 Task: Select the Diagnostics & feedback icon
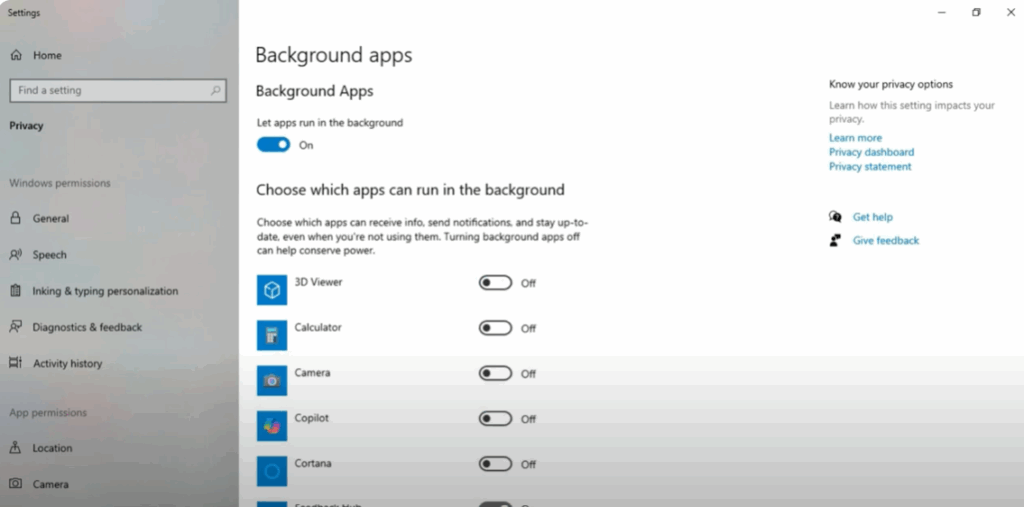[16, 327]
